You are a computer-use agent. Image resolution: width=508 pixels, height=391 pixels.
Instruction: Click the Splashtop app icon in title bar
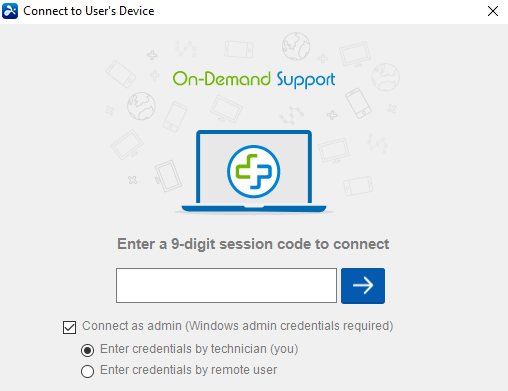tap(10, 11)
